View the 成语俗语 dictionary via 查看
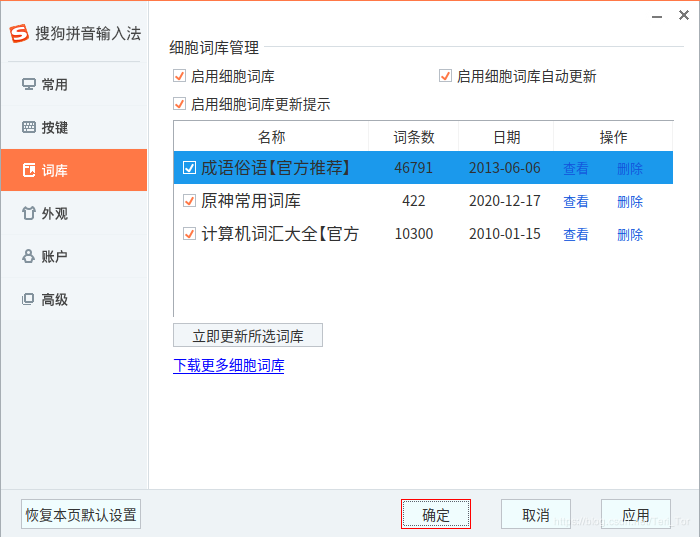 (575, 168)
